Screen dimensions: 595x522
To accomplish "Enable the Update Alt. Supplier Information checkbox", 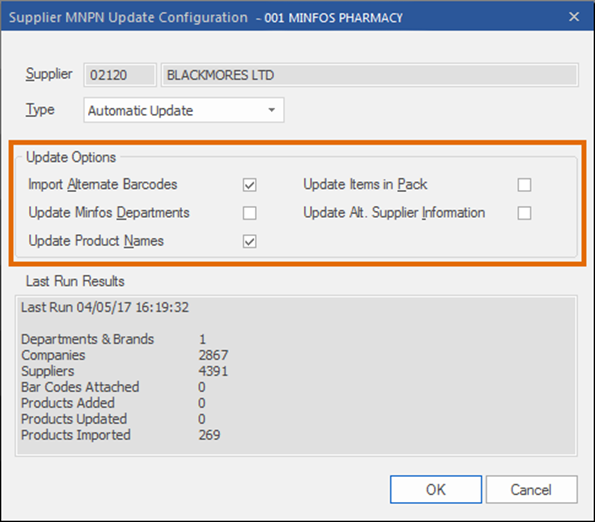I will (524, 213).
